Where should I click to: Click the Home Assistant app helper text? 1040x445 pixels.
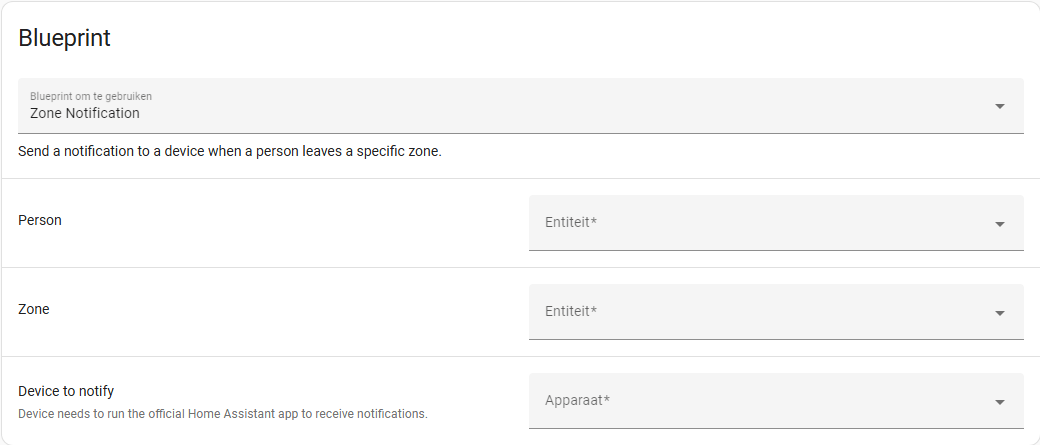[223, 414]
